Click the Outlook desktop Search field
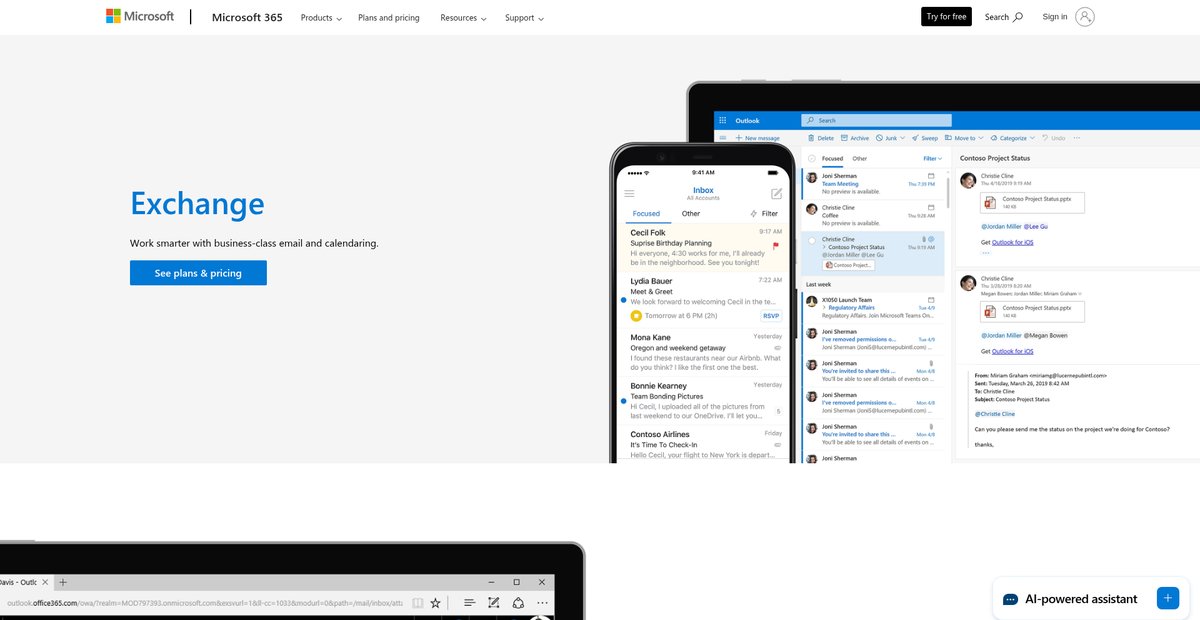This screenshot has width=1200, height=620. click(876, 120)
